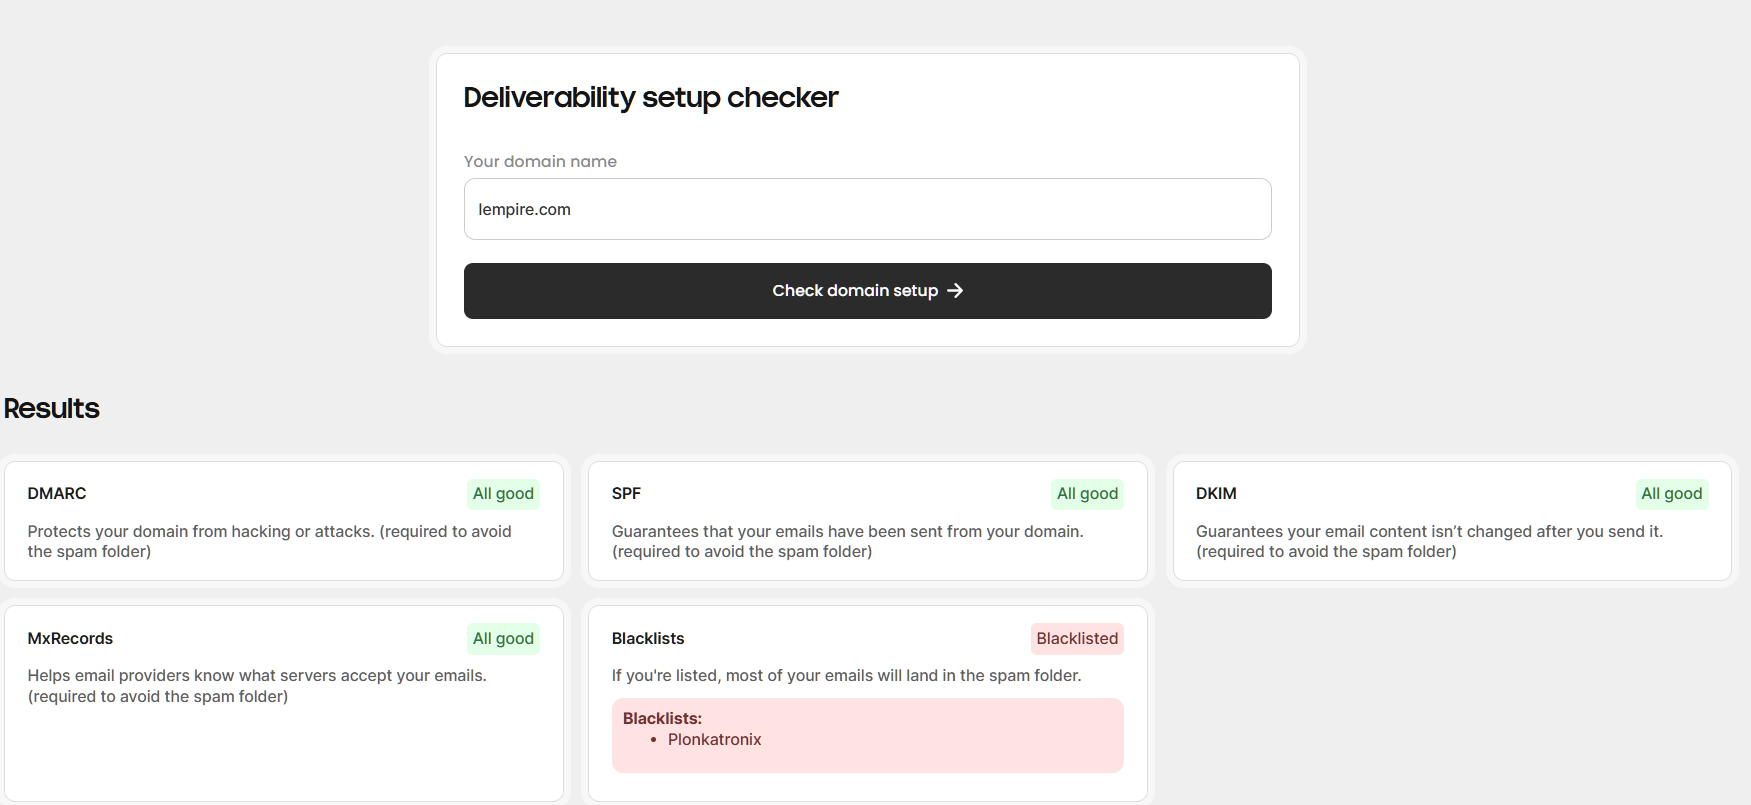Click the DKIM All good status badge
The height and width of the screenshot is (805, 1751).
[1671, 494]
